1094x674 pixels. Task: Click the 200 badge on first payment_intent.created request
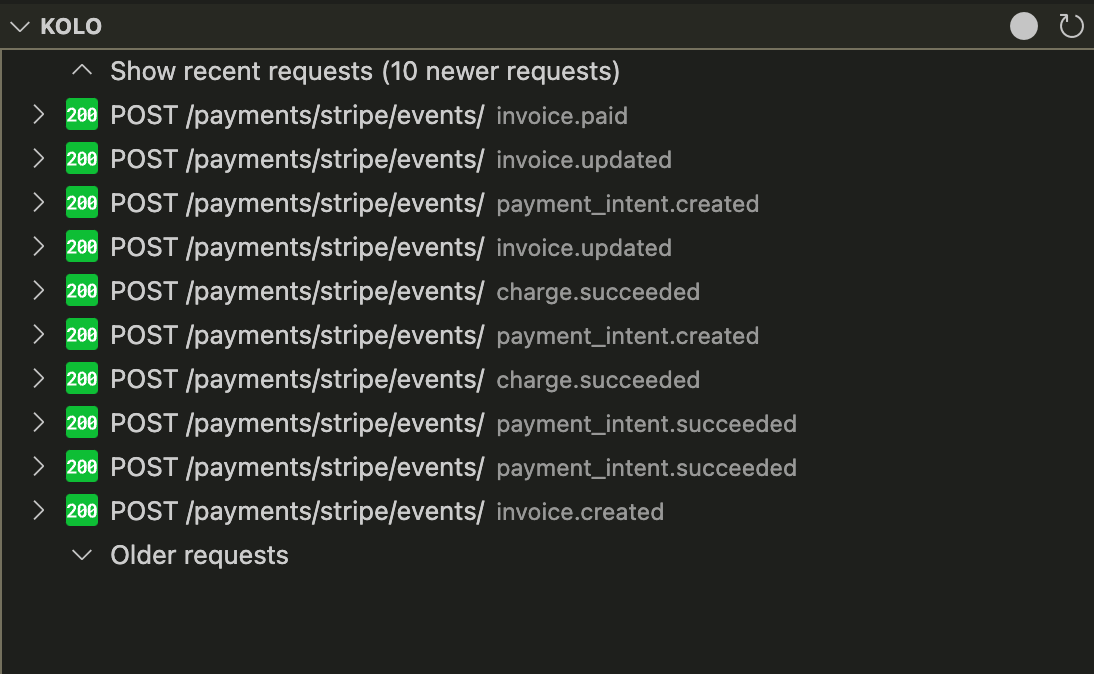tap(81, 203)
